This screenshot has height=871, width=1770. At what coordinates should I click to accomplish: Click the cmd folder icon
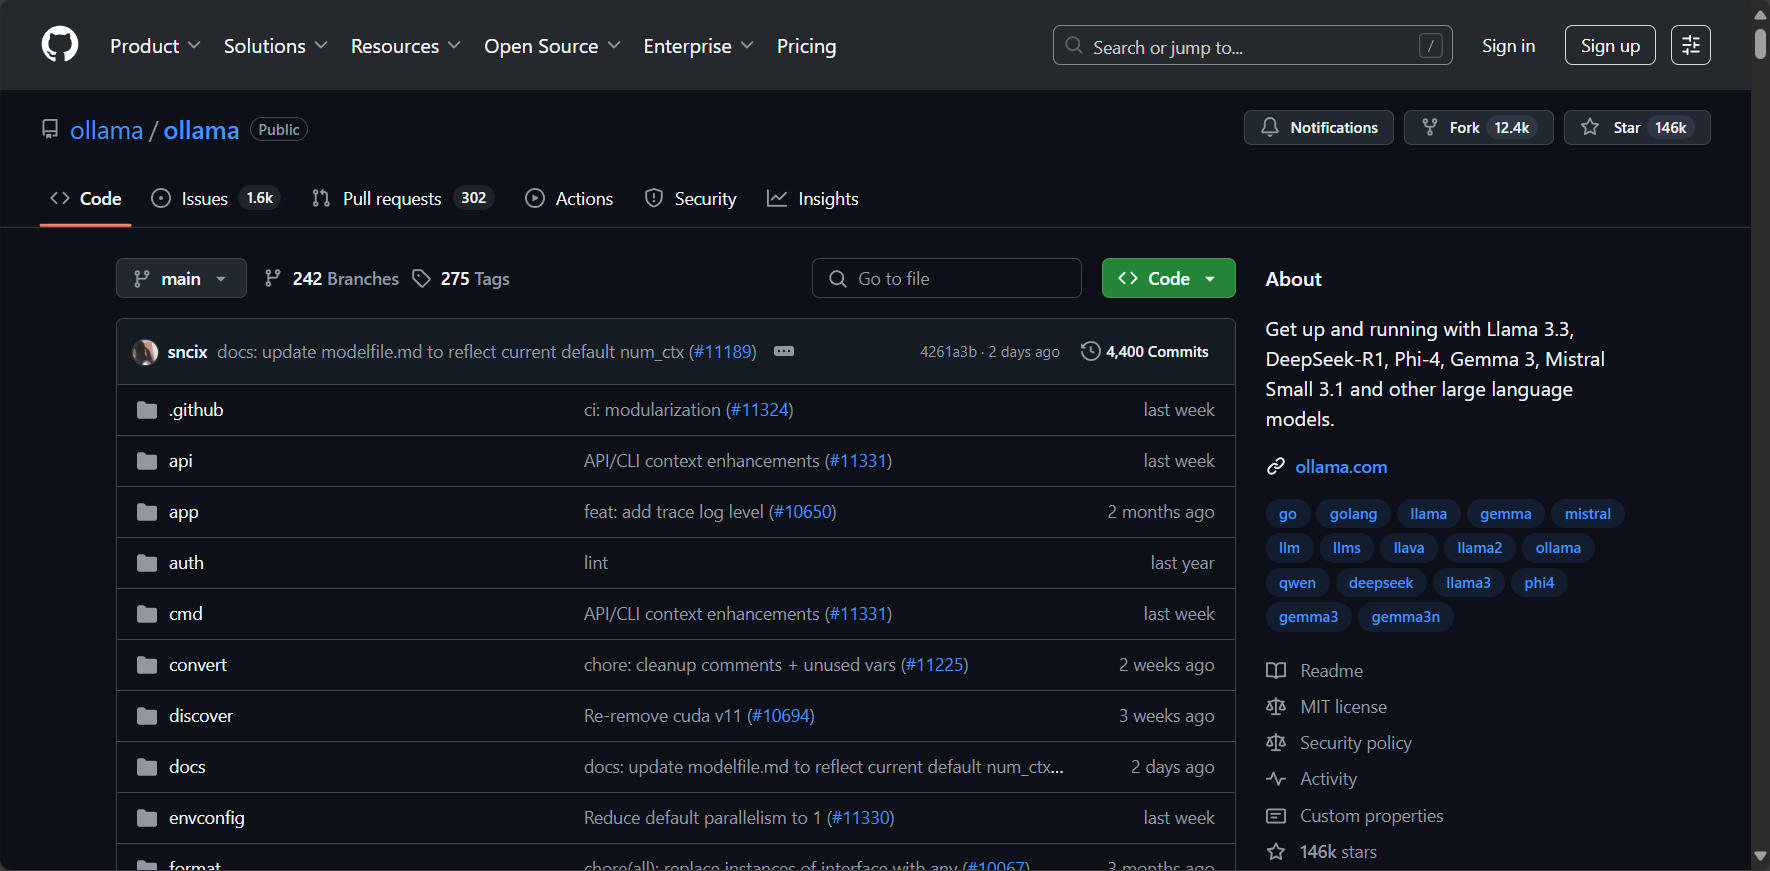(147, 614)
